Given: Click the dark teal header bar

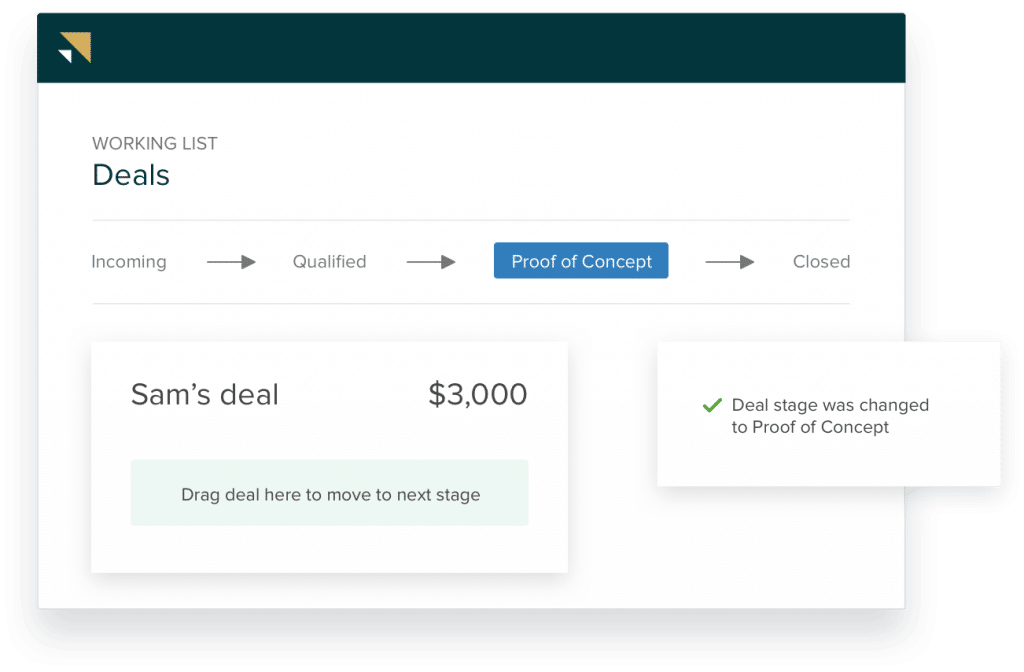Looking at the screenshot, I should point(500,48).
